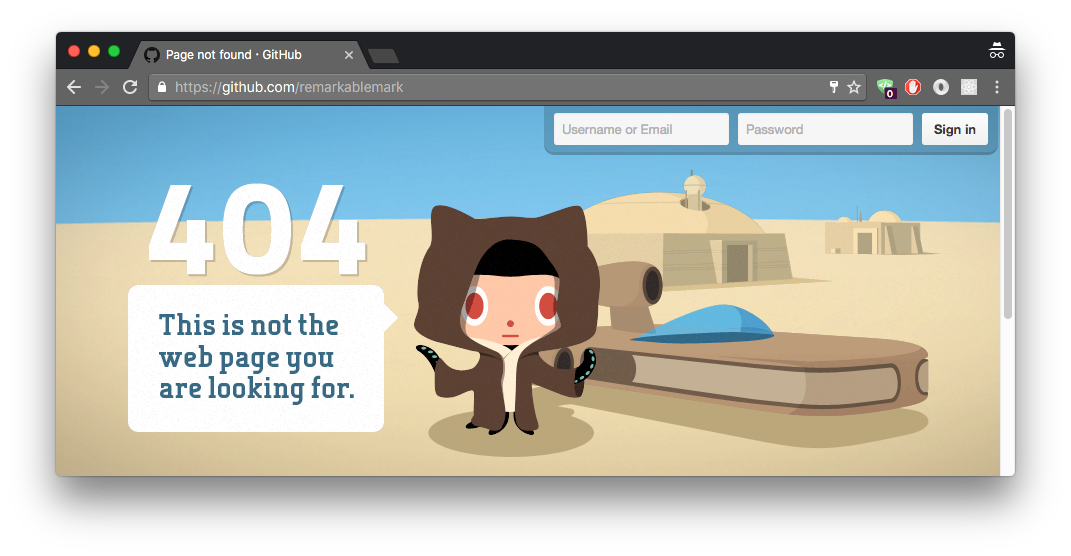Click the large 404 heading
The image size is (1071, 556).
257,230
